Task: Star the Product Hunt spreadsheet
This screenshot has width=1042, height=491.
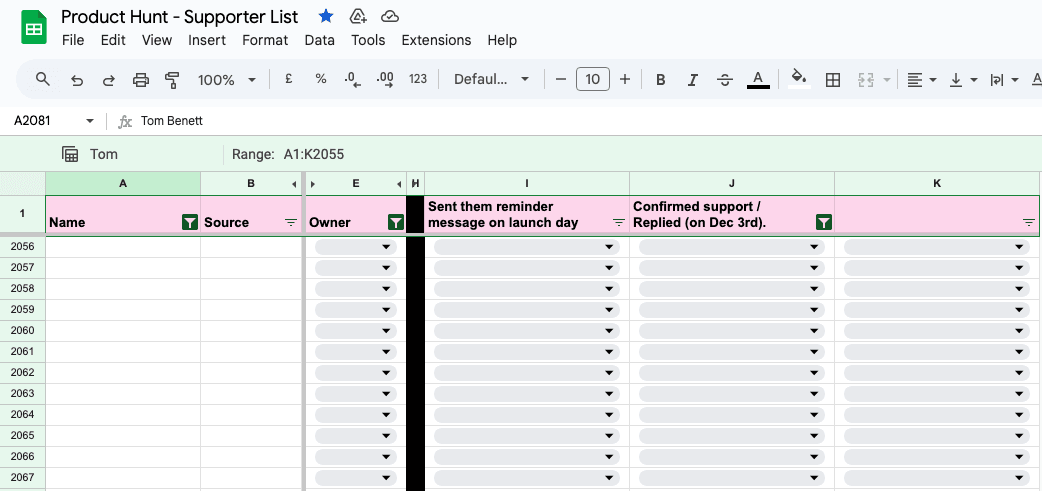Action: point(326,17)
